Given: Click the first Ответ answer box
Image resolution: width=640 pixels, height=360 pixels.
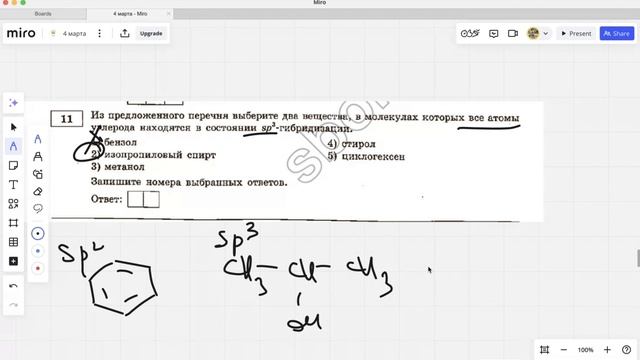Looking at the screenshot, I should 135,199.
